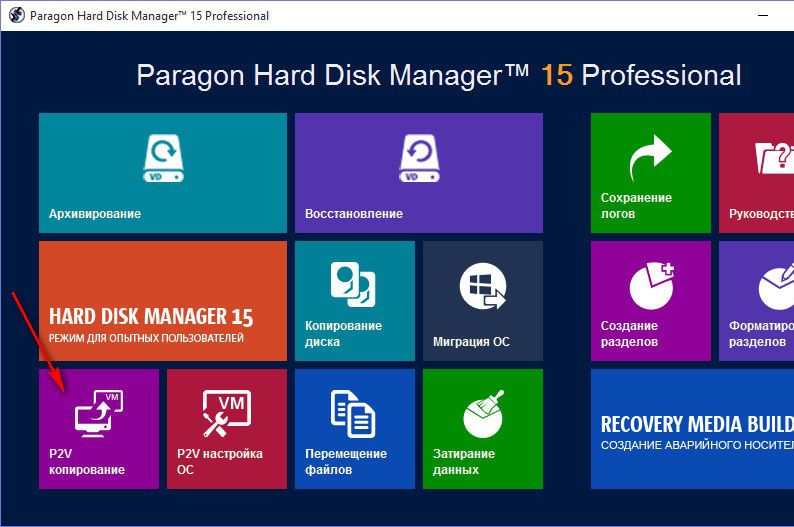Click the Форматирование разделов pencil icon
This screenshot has height=527, width=794.
(x=775, y=286)
